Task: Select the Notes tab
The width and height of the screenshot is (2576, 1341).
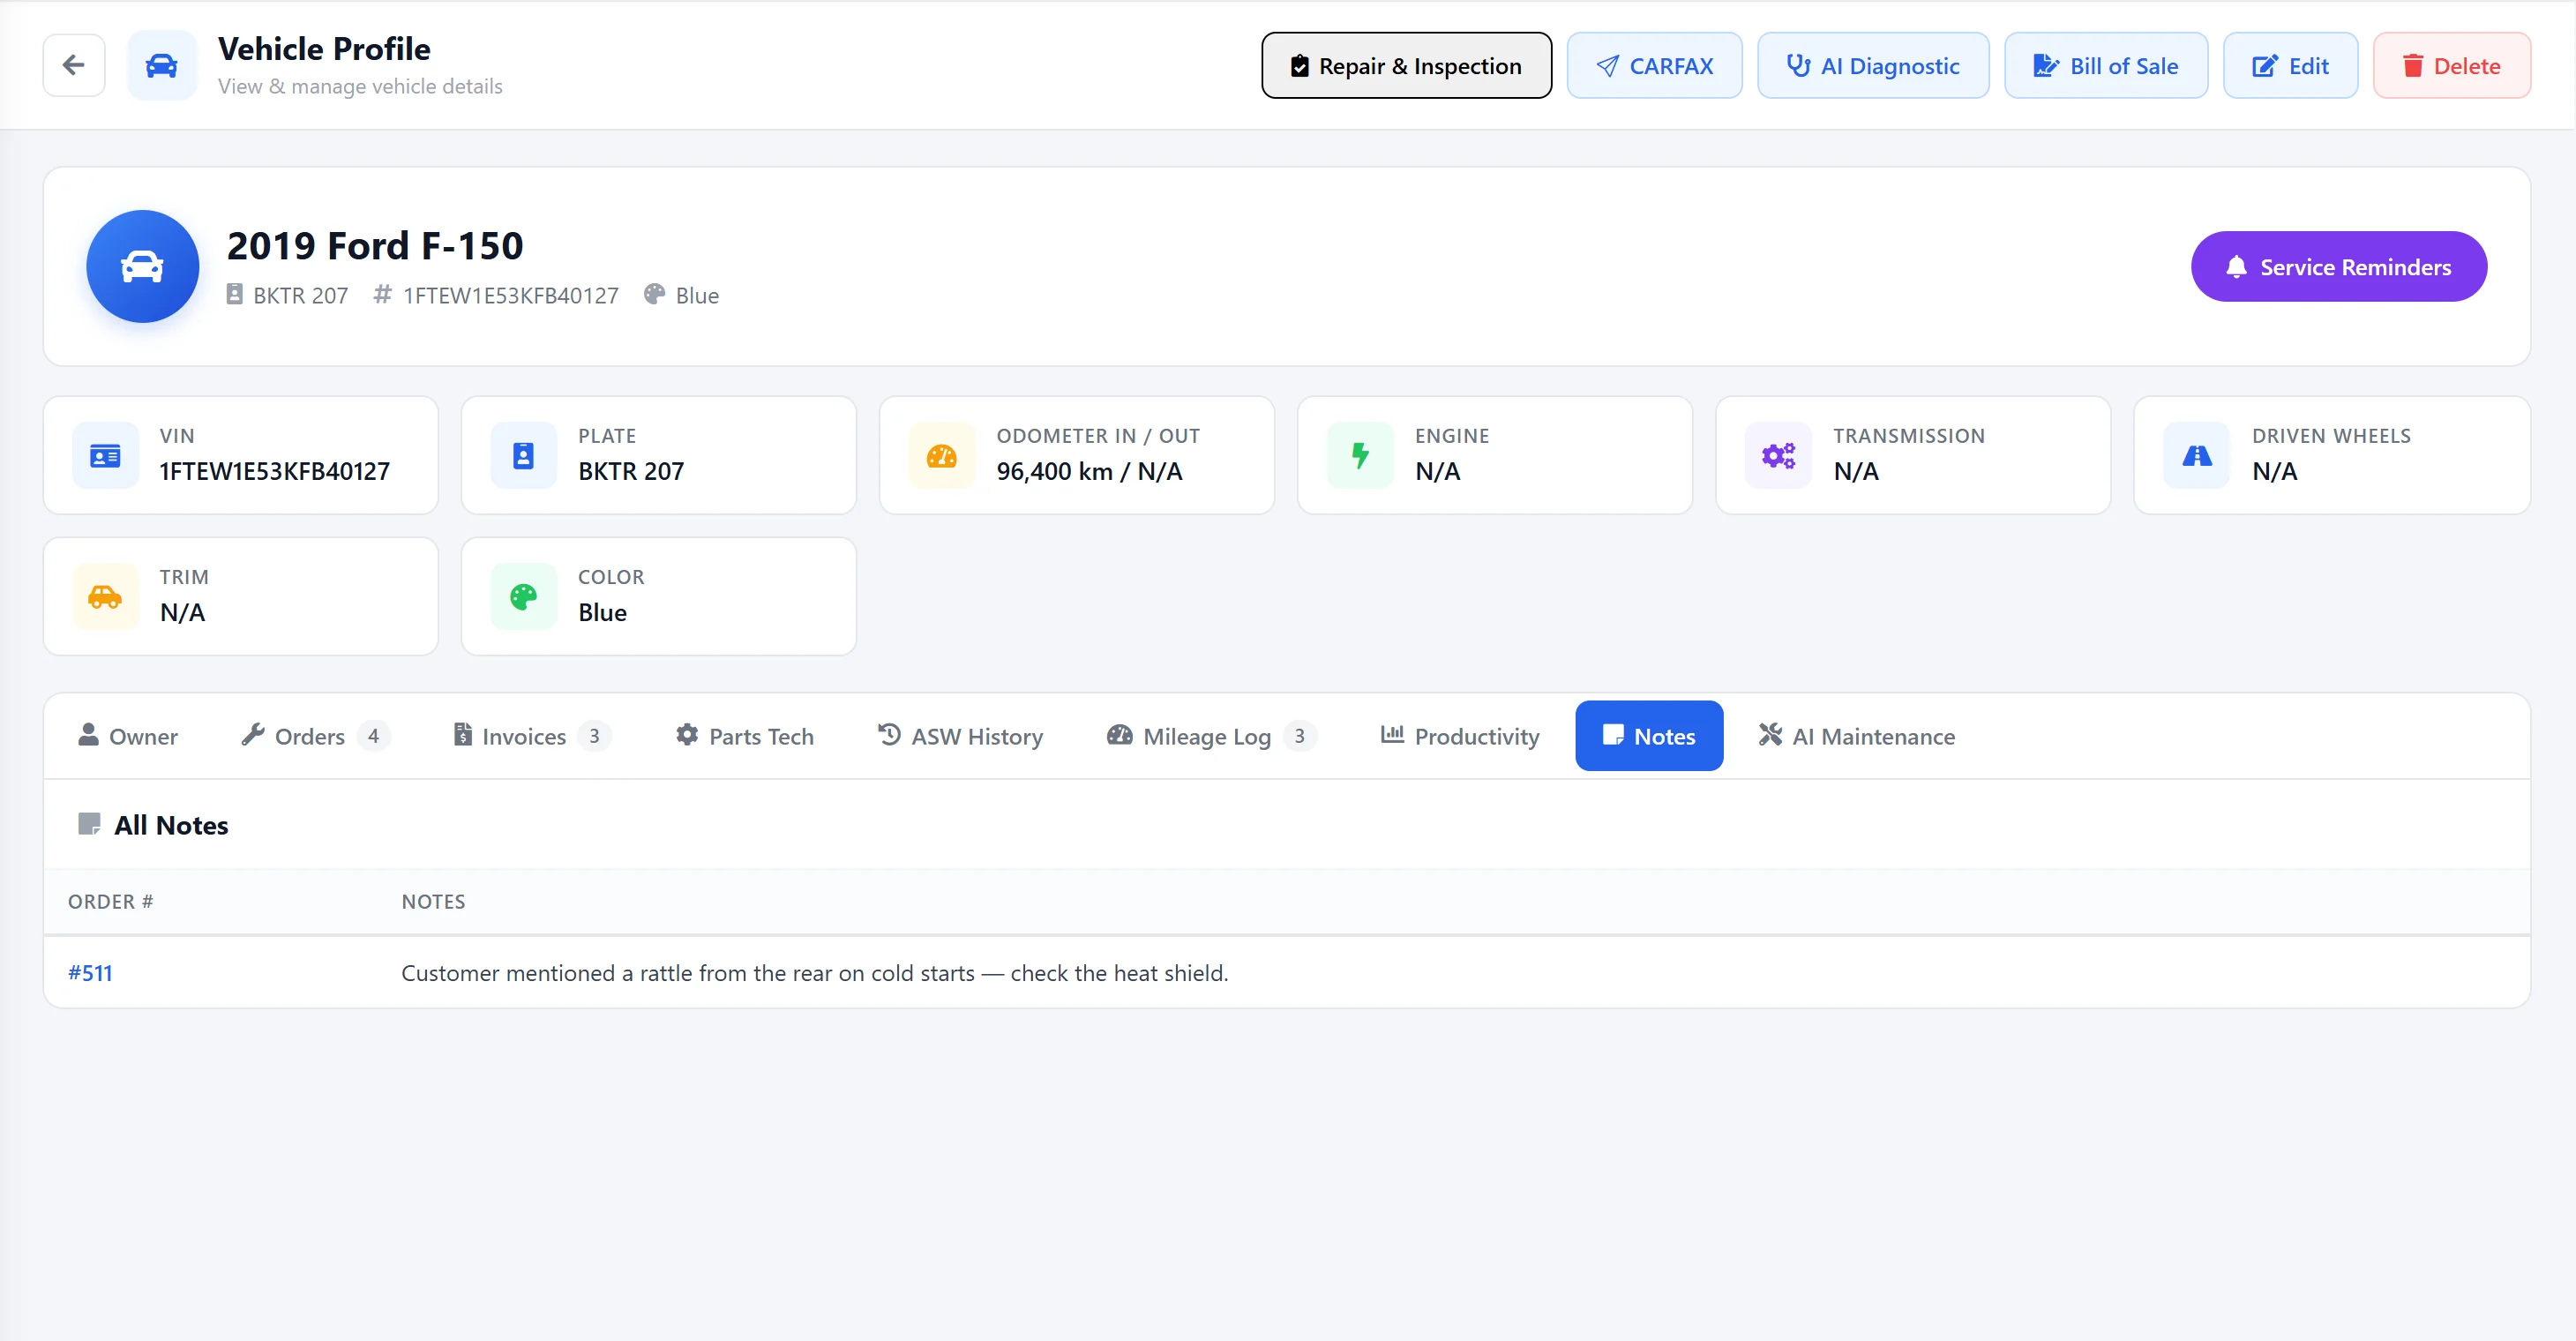Action: pos(1649,736)
